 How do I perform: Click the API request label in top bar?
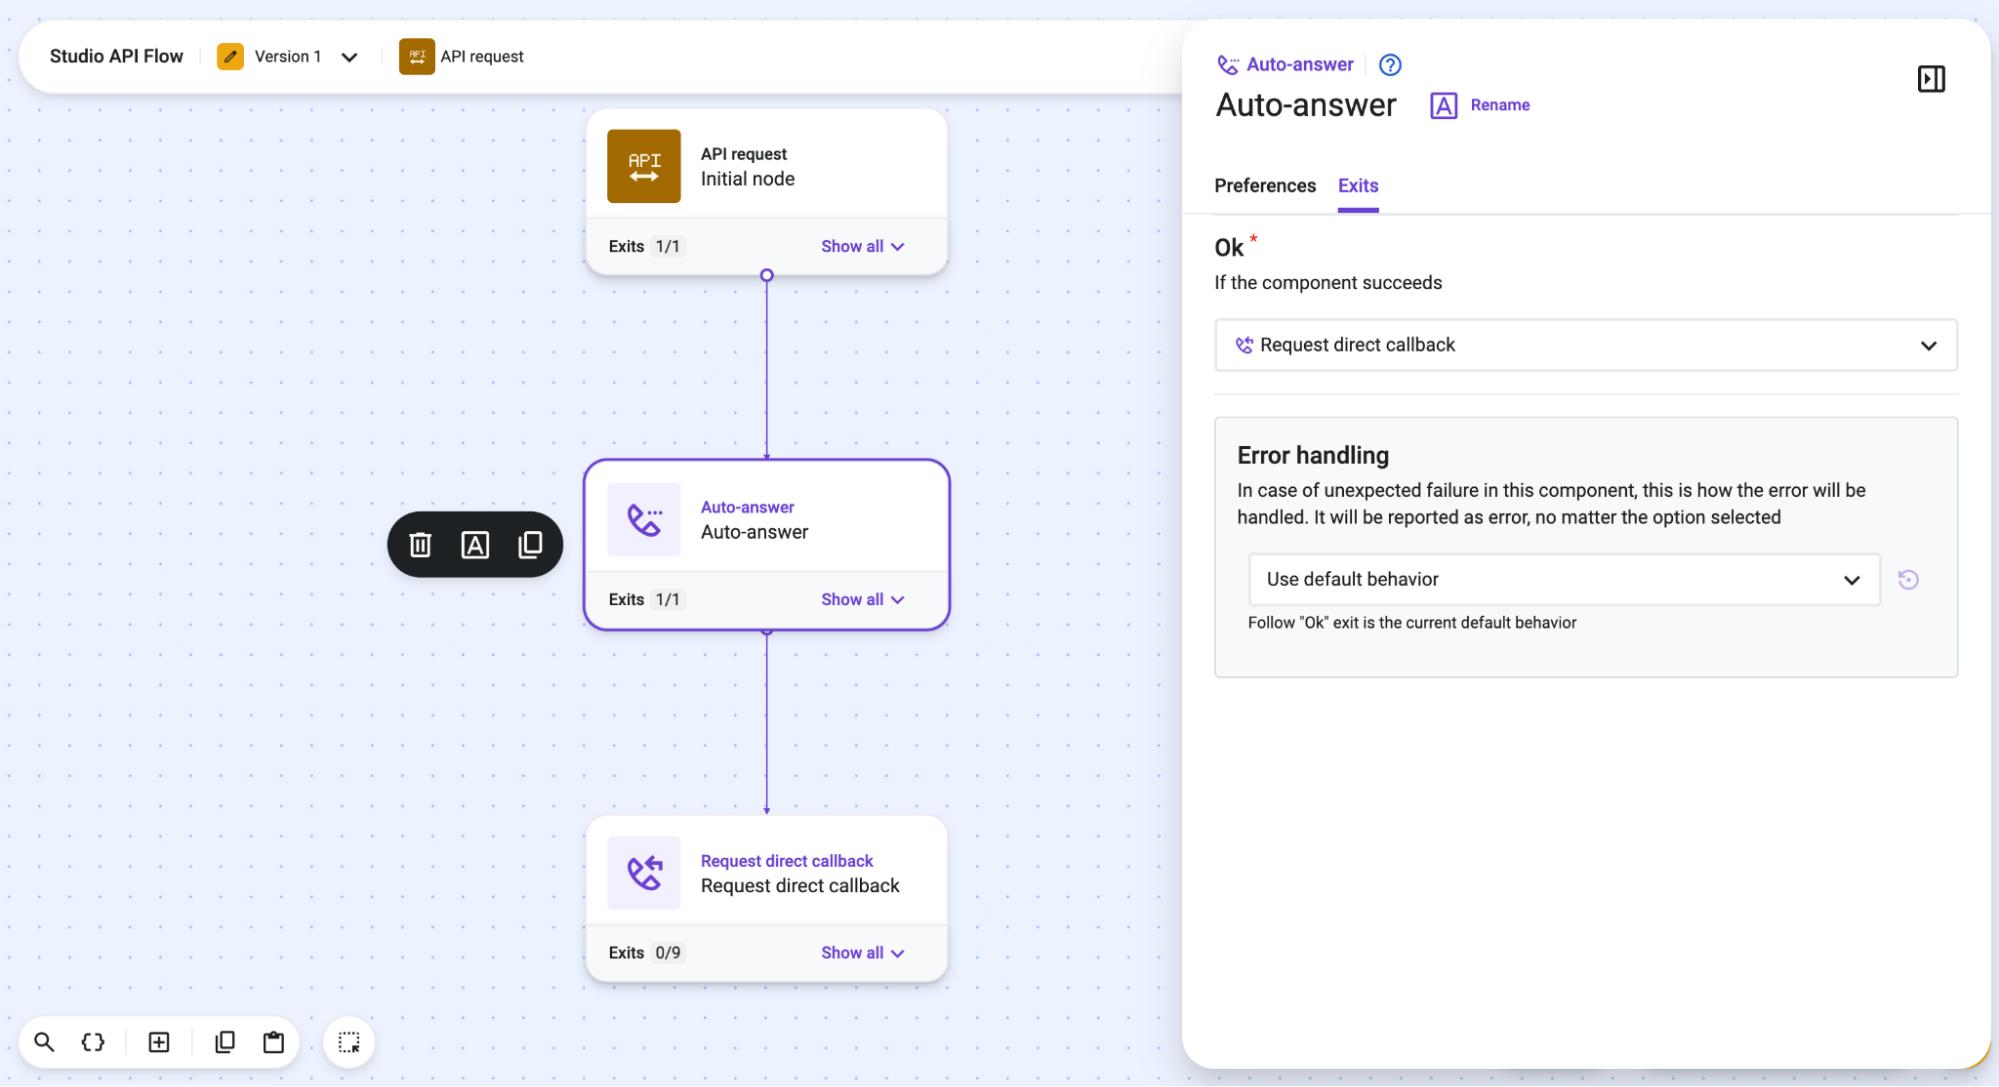482,56
